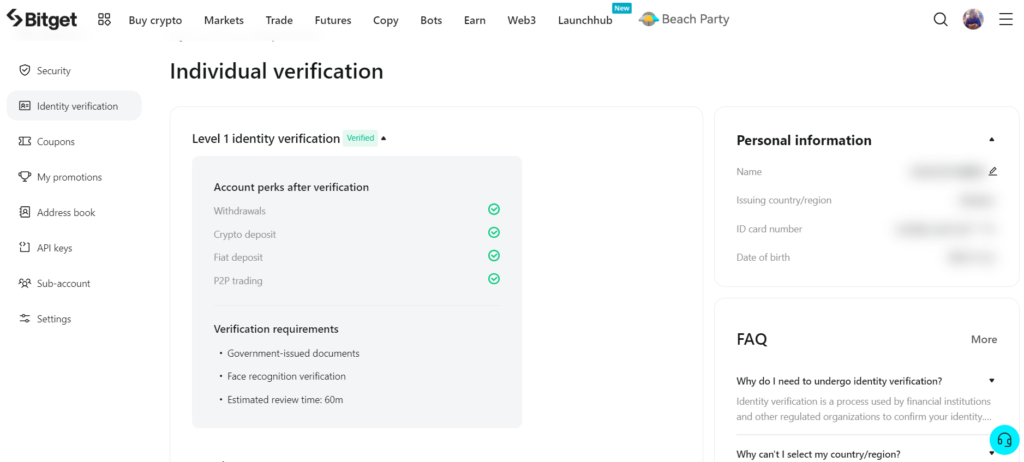Image resolution: width=1024 pixels, height=462 pixels.
Task: Open the hamburger menu icon
Action: [x=1006, y=20]
